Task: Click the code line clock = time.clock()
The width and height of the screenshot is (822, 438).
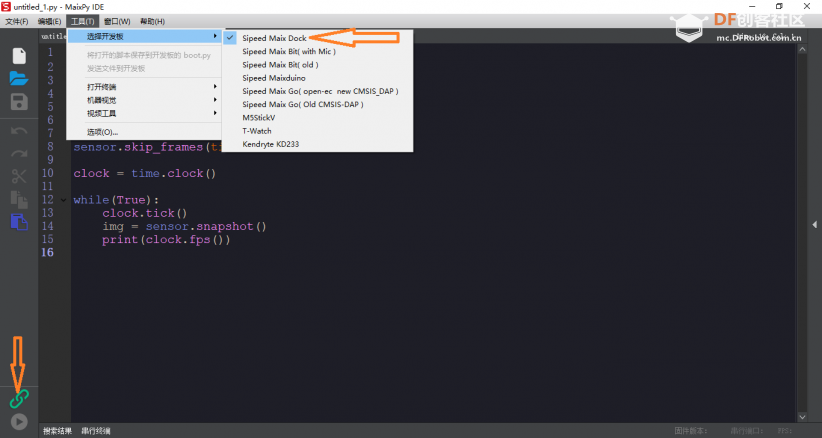Action: (x=145, y=173)
